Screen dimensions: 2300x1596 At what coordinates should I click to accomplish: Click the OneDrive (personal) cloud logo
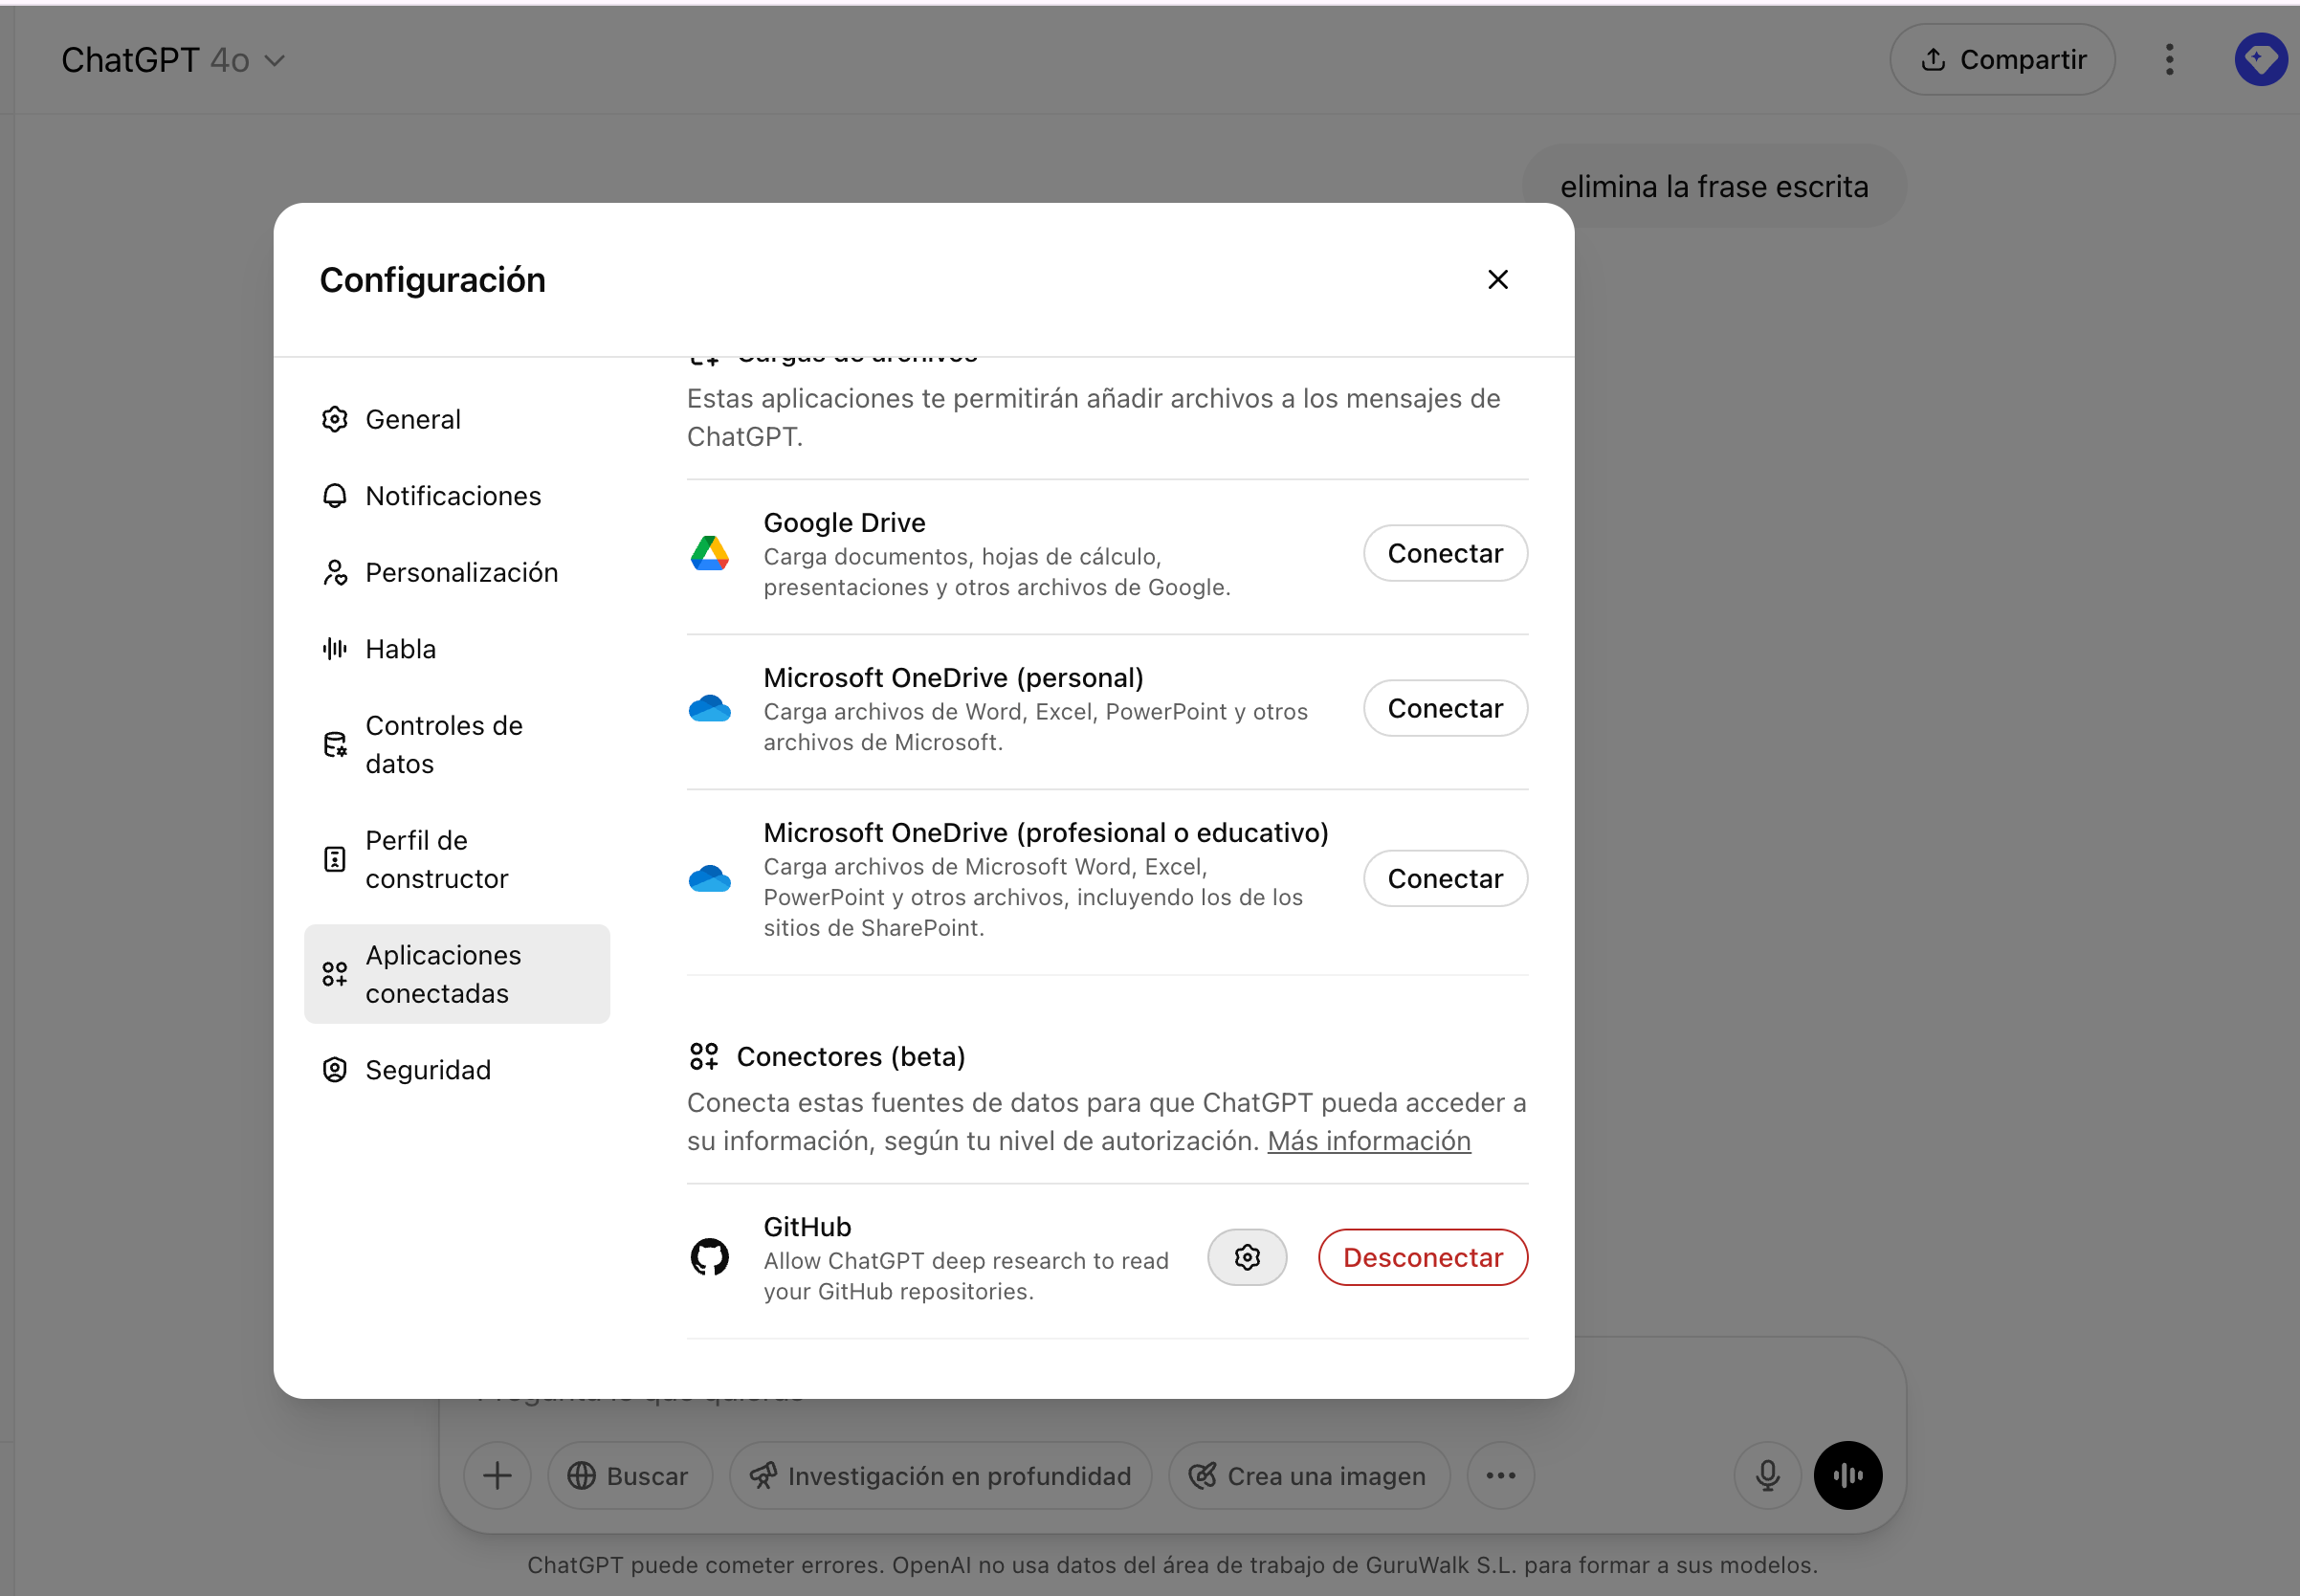(710, 708)
